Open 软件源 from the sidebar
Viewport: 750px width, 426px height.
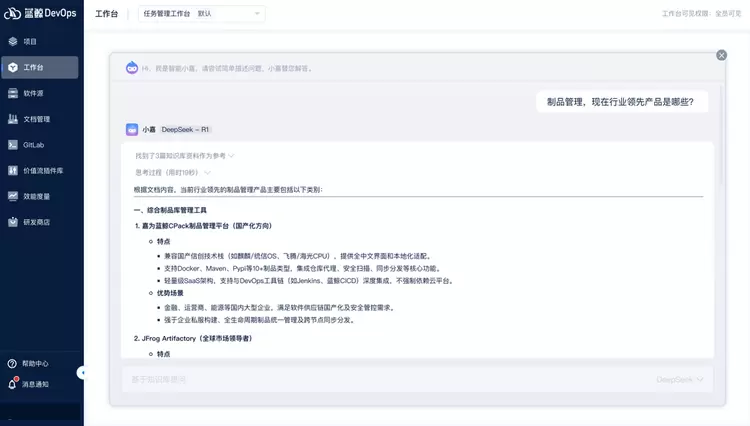[x=33, y=93]
